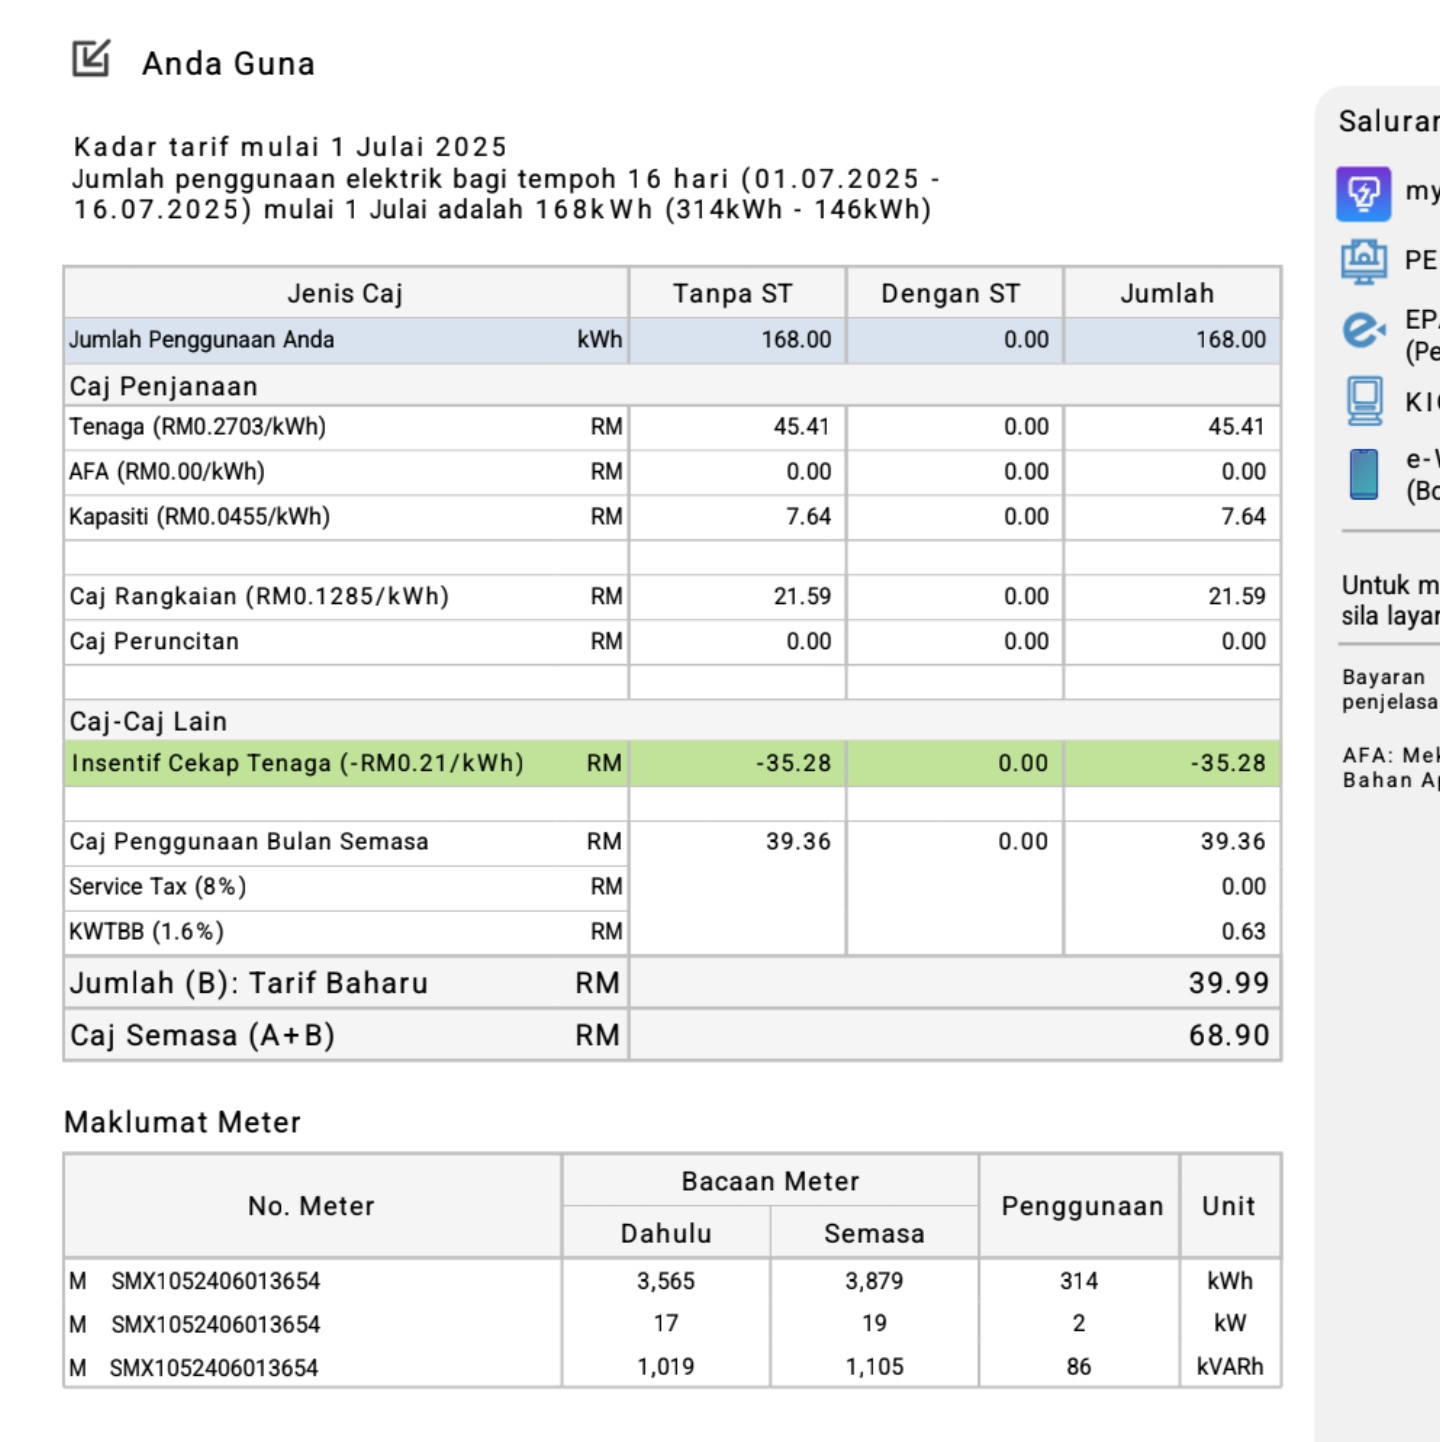1440x1442 pixels.
Task: Click the Tenaga (RM0.2703/kWh) row
Action: pos(672,427)
